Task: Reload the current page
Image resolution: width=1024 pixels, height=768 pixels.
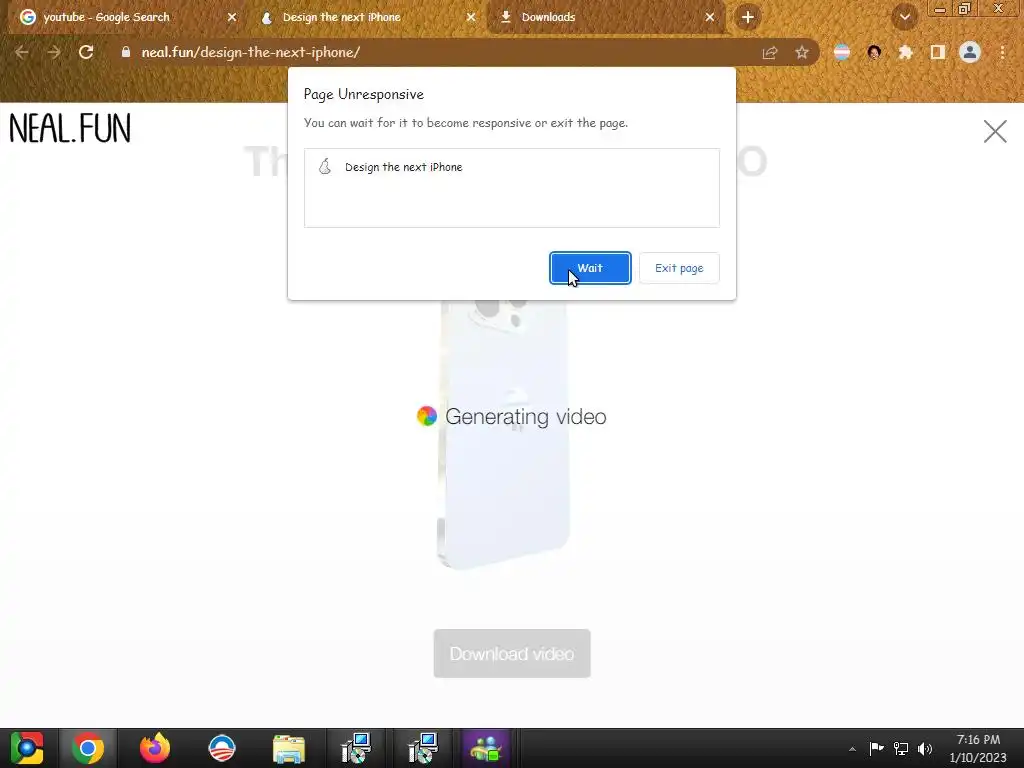Action: coord(86,52)
